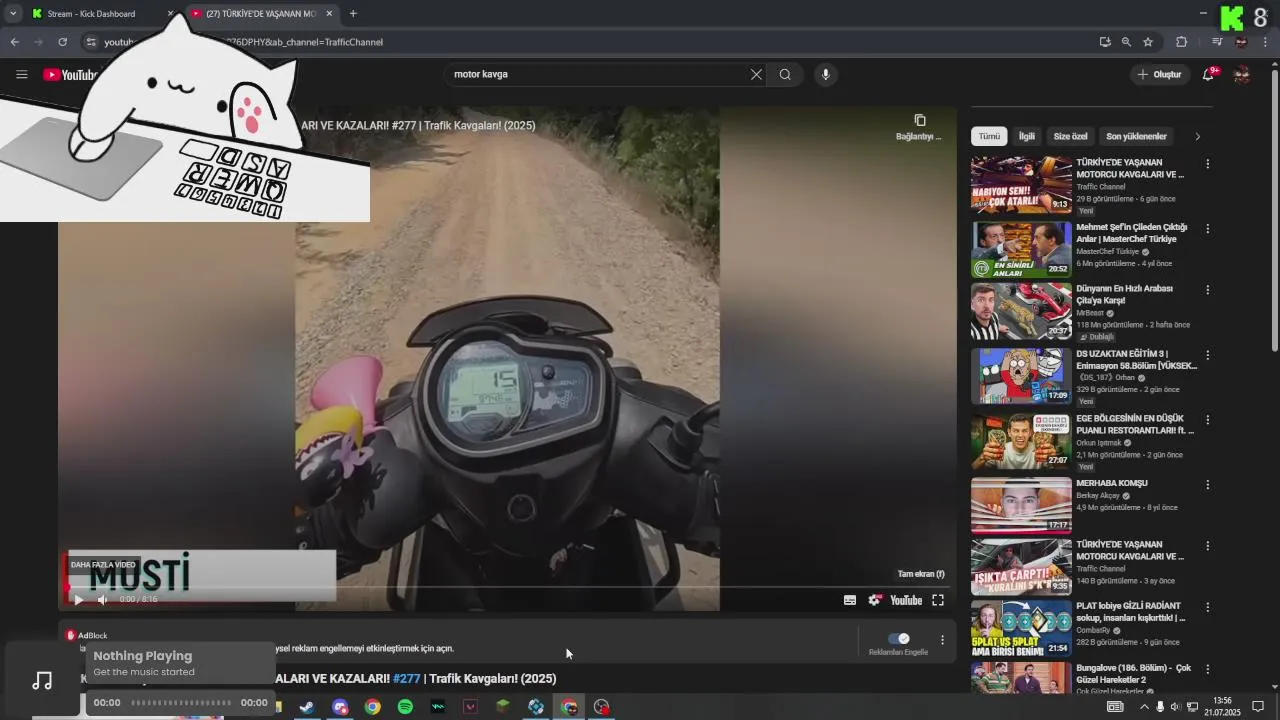Open options for PLAT lobiye video
1280x720 pixels.
click(x=1207, y=608)
